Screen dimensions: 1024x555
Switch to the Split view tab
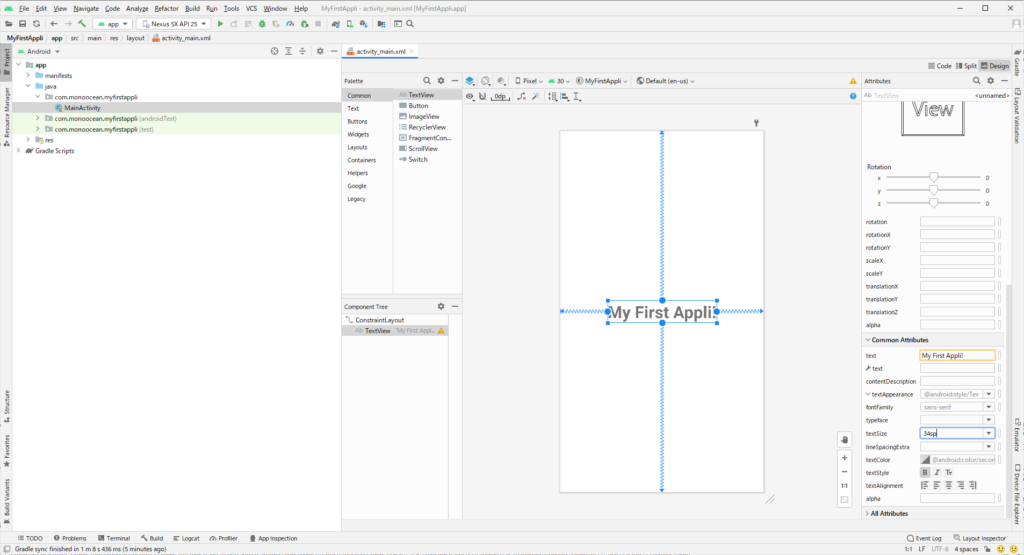965,65
